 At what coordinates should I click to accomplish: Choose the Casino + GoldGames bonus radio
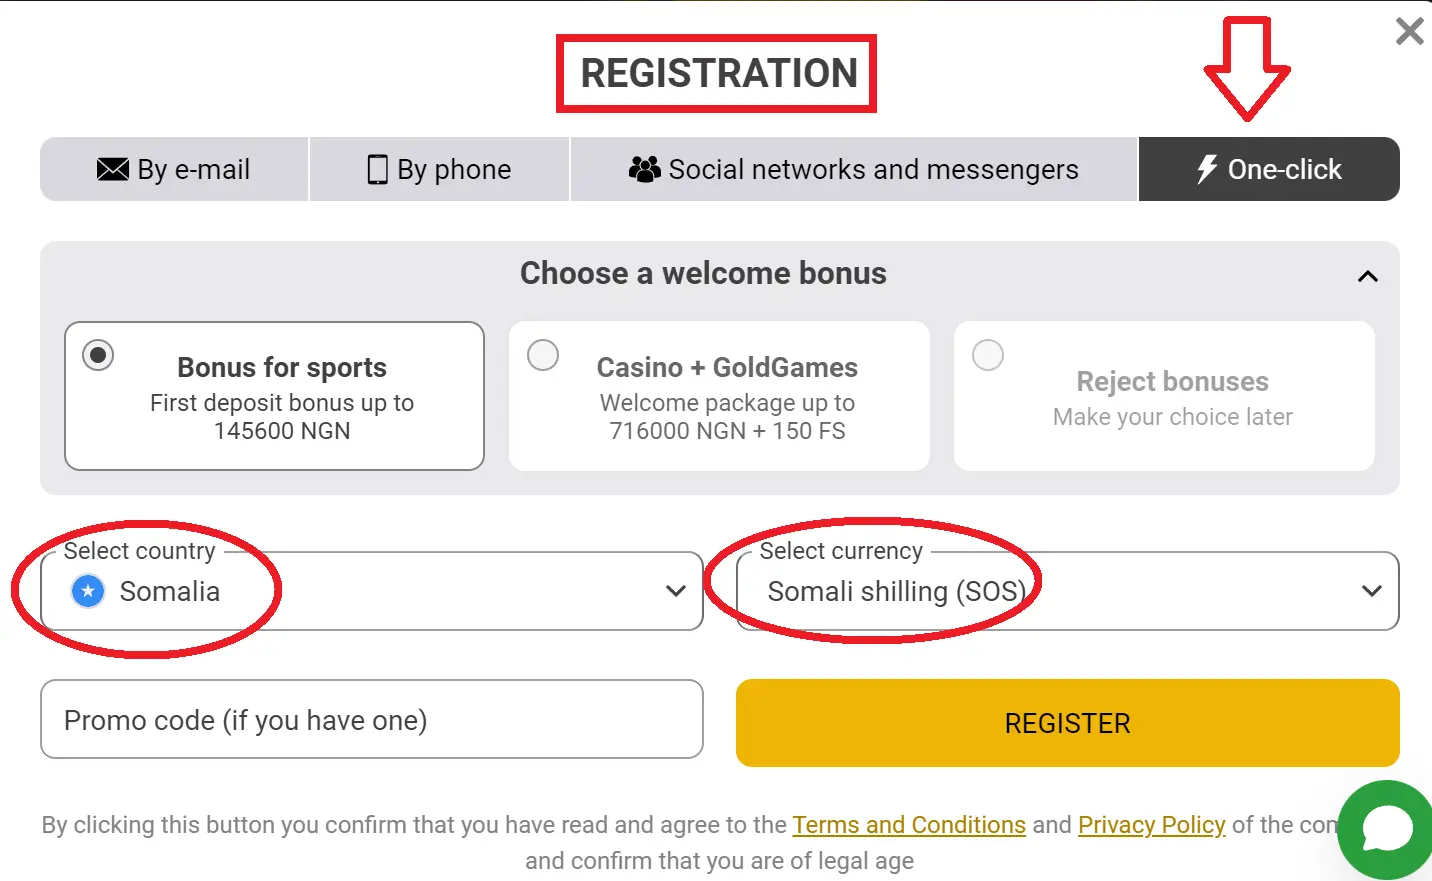(543, 355)
